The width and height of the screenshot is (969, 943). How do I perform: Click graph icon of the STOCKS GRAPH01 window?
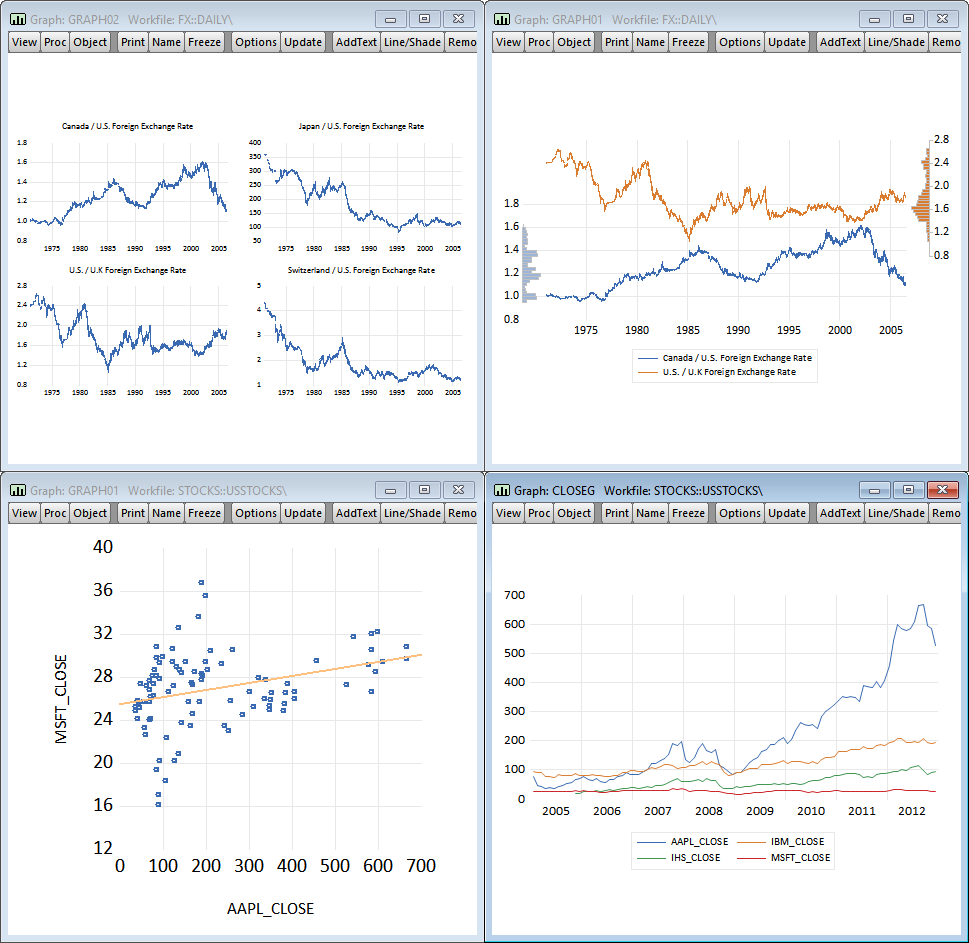[17, 490]
